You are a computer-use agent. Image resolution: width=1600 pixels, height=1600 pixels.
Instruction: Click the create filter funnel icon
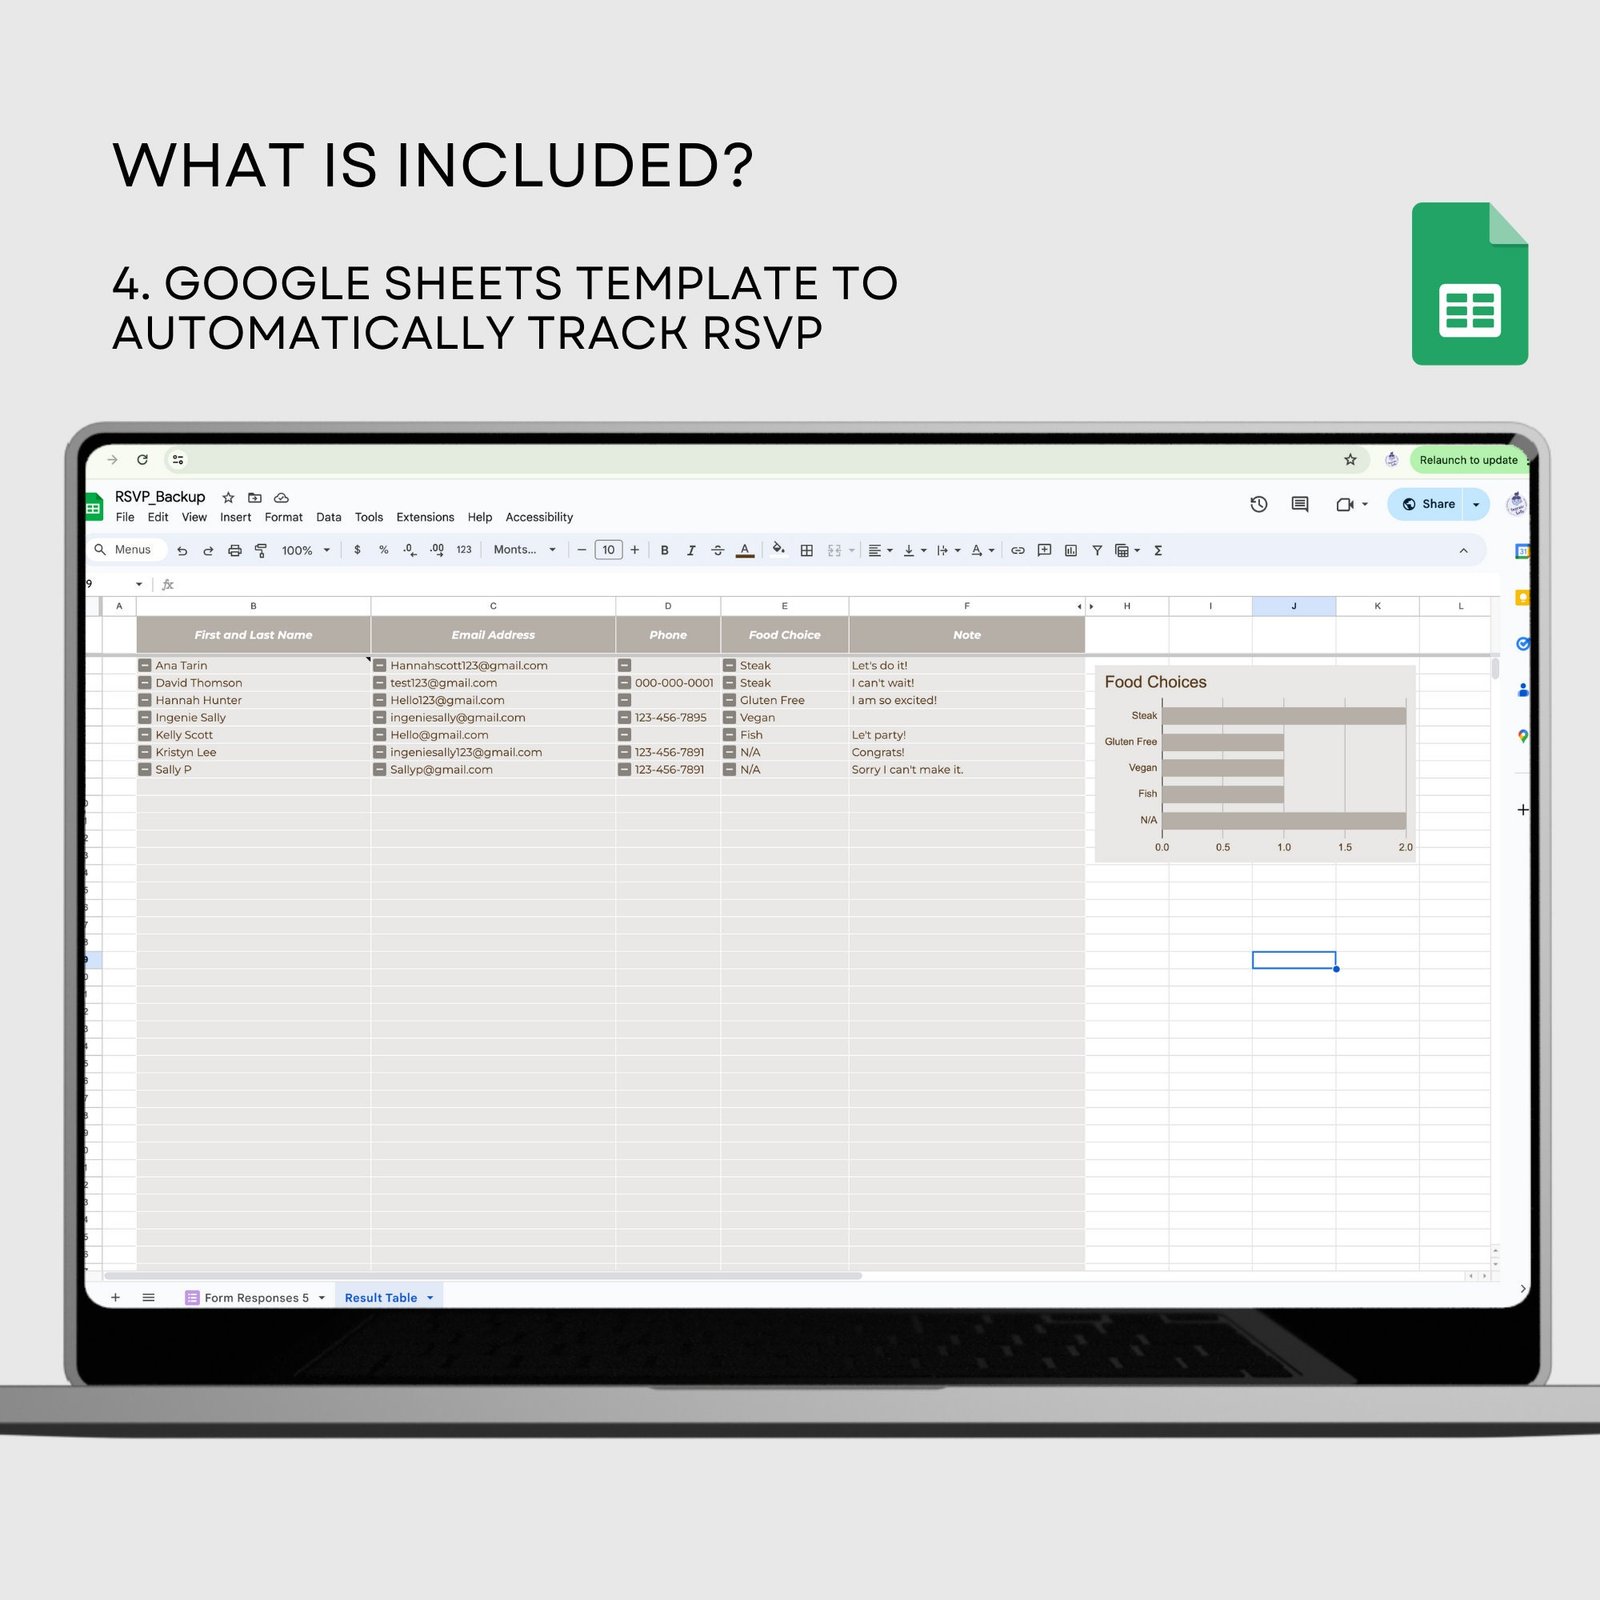tap(1097, 550)
